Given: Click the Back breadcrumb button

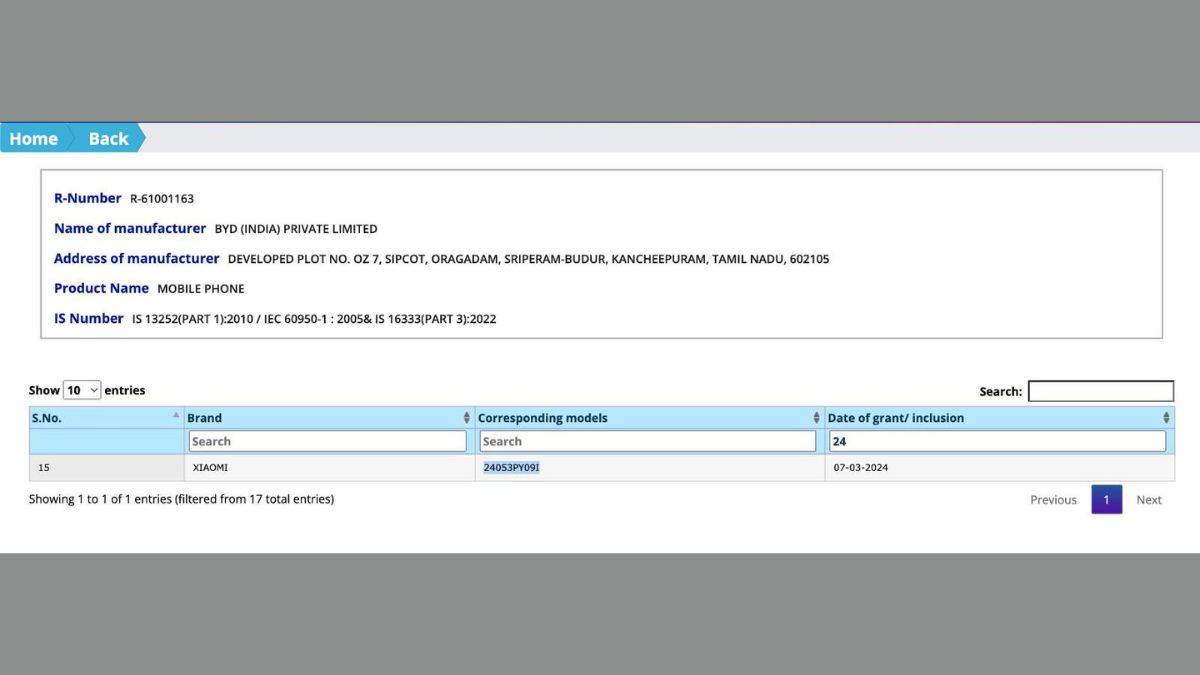Looking at the screenshot, I should pyautogui.click(x=108, y=138).
